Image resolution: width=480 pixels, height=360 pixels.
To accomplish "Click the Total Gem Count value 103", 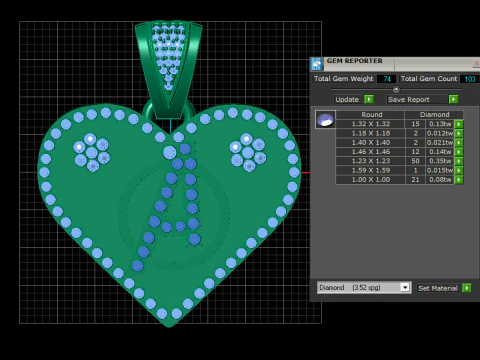I will click(470, 79).
